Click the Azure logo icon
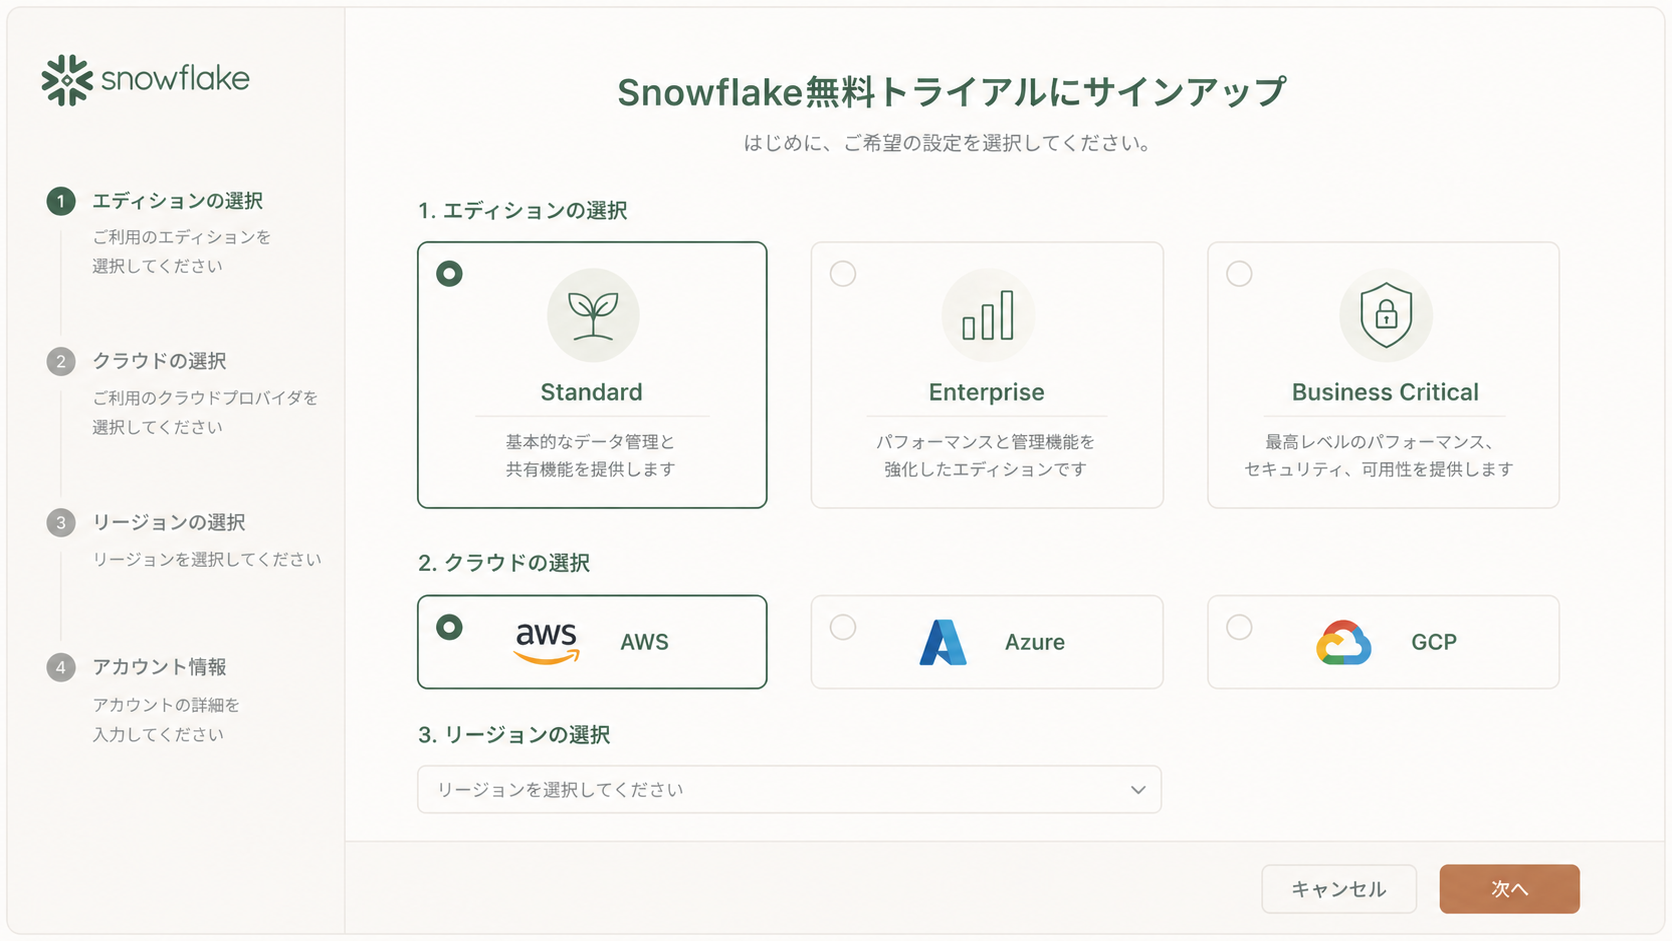This screenshot has width=1672, height=941. coord(942,642)
